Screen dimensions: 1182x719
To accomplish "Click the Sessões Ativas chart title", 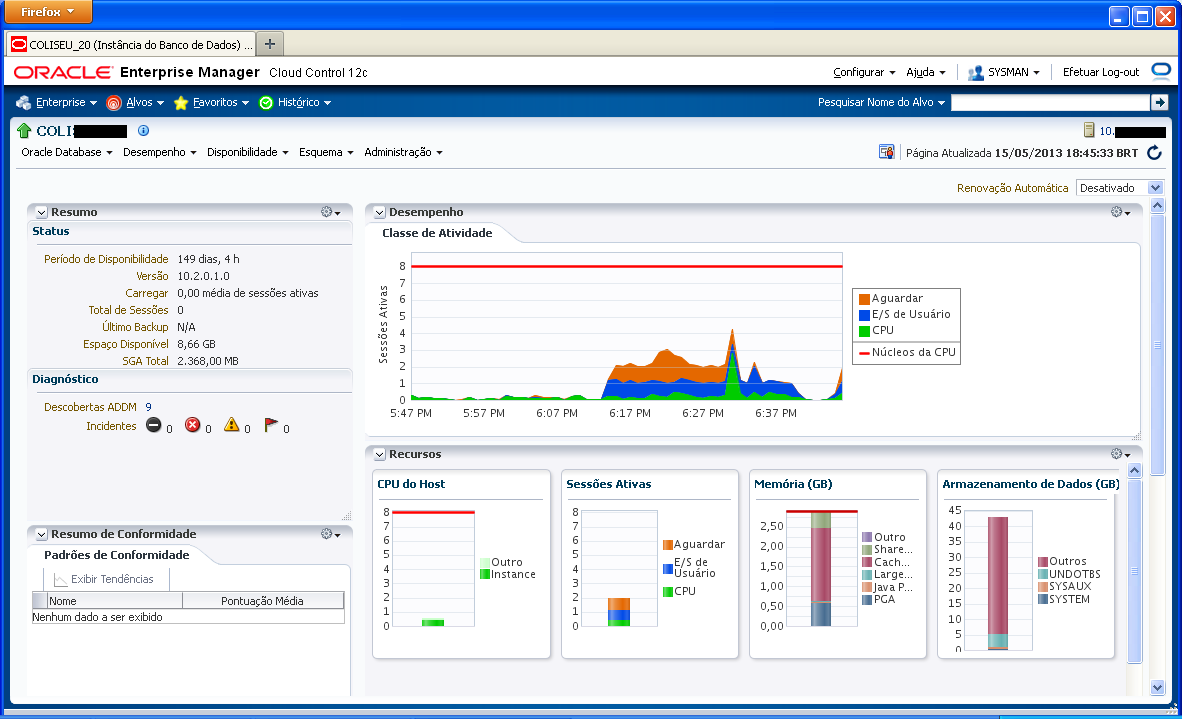I will (608, 484).
